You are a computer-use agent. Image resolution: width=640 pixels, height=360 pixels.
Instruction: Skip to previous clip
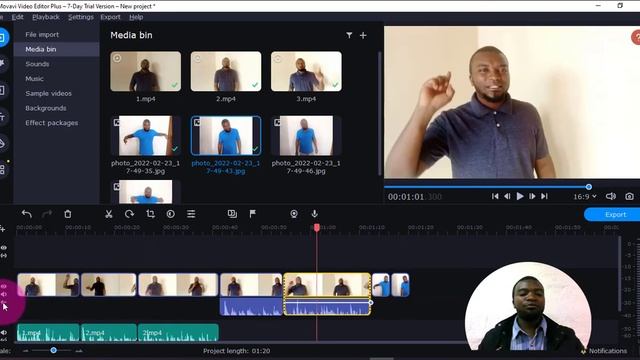[495, 196]
